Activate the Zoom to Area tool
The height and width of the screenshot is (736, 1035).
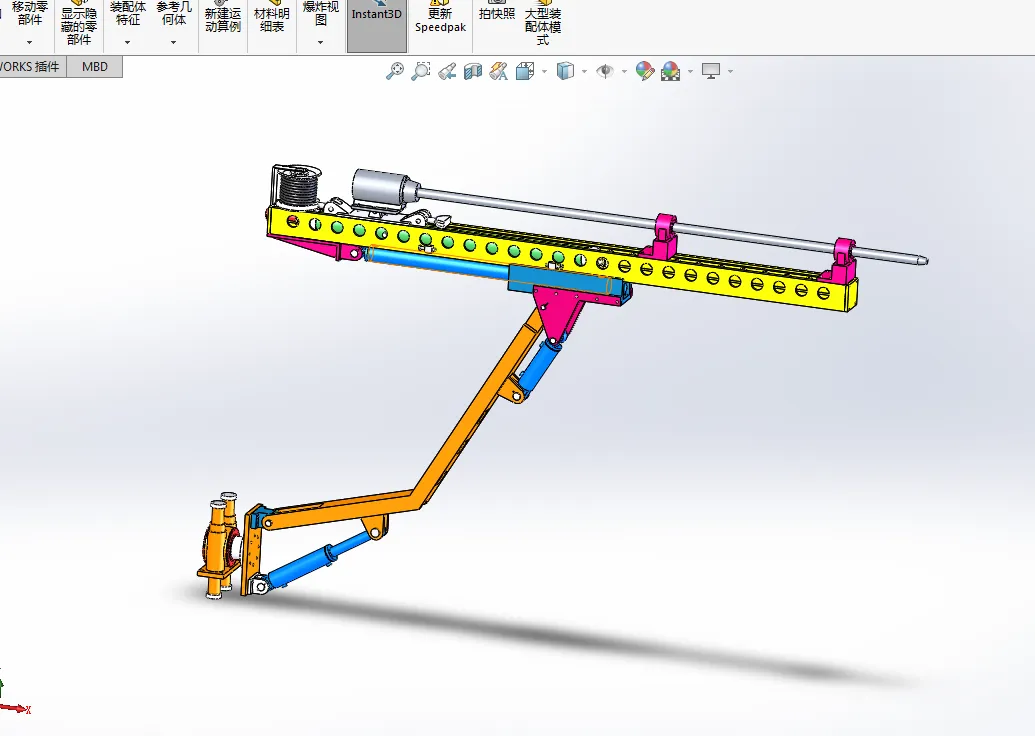point(420,71)
